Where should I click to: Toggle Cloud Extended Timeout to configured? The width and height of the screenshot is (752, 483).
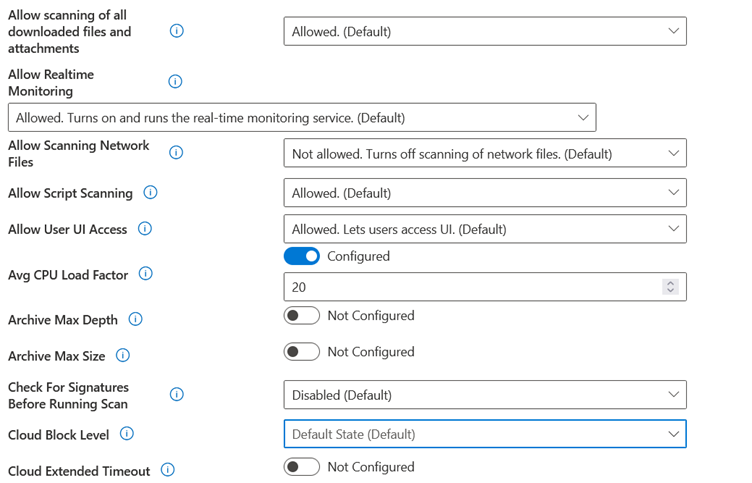click(x=302, y=467)
